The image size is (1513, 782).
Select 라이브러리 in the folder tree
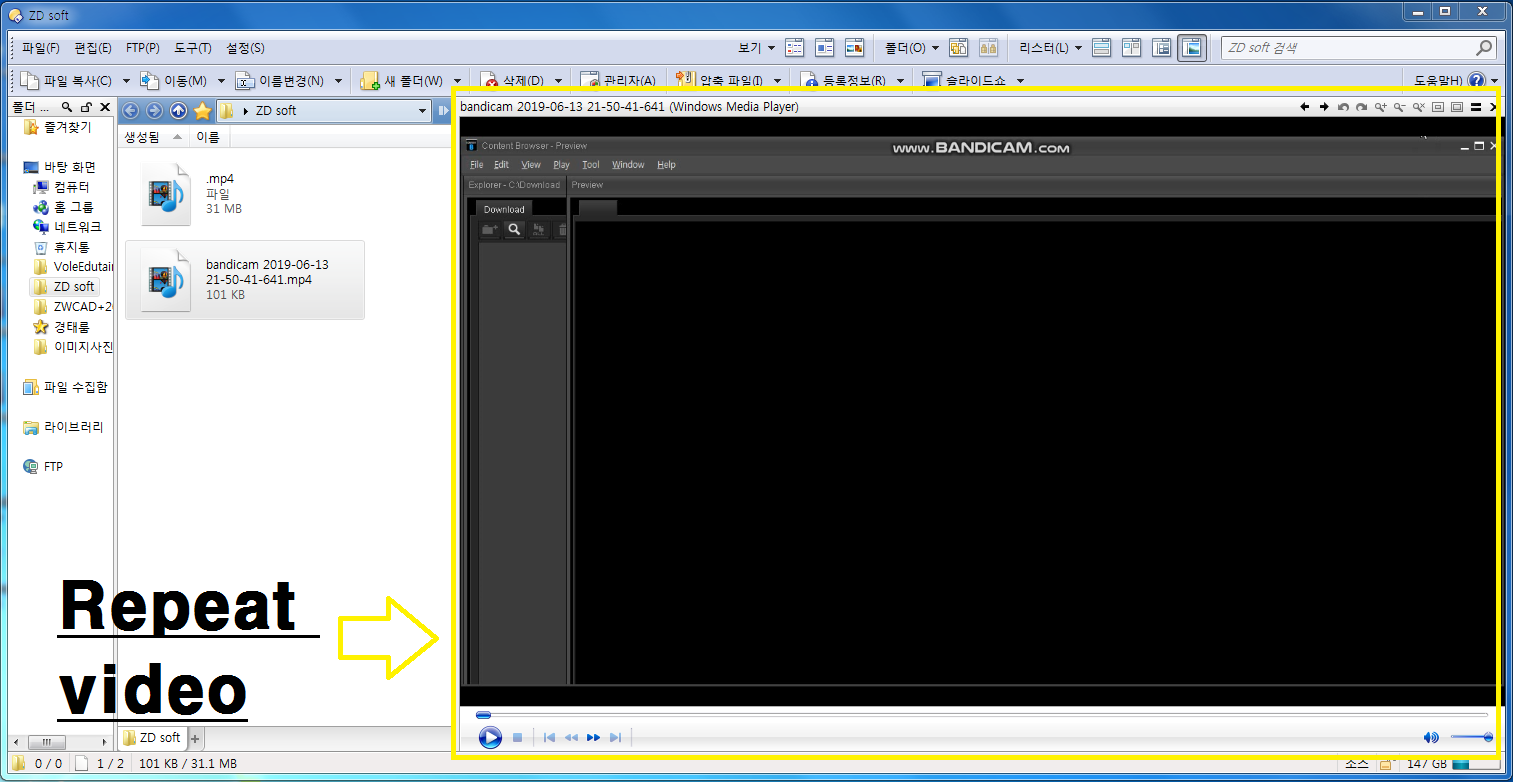pyautogui.click(x=64, y=427)
